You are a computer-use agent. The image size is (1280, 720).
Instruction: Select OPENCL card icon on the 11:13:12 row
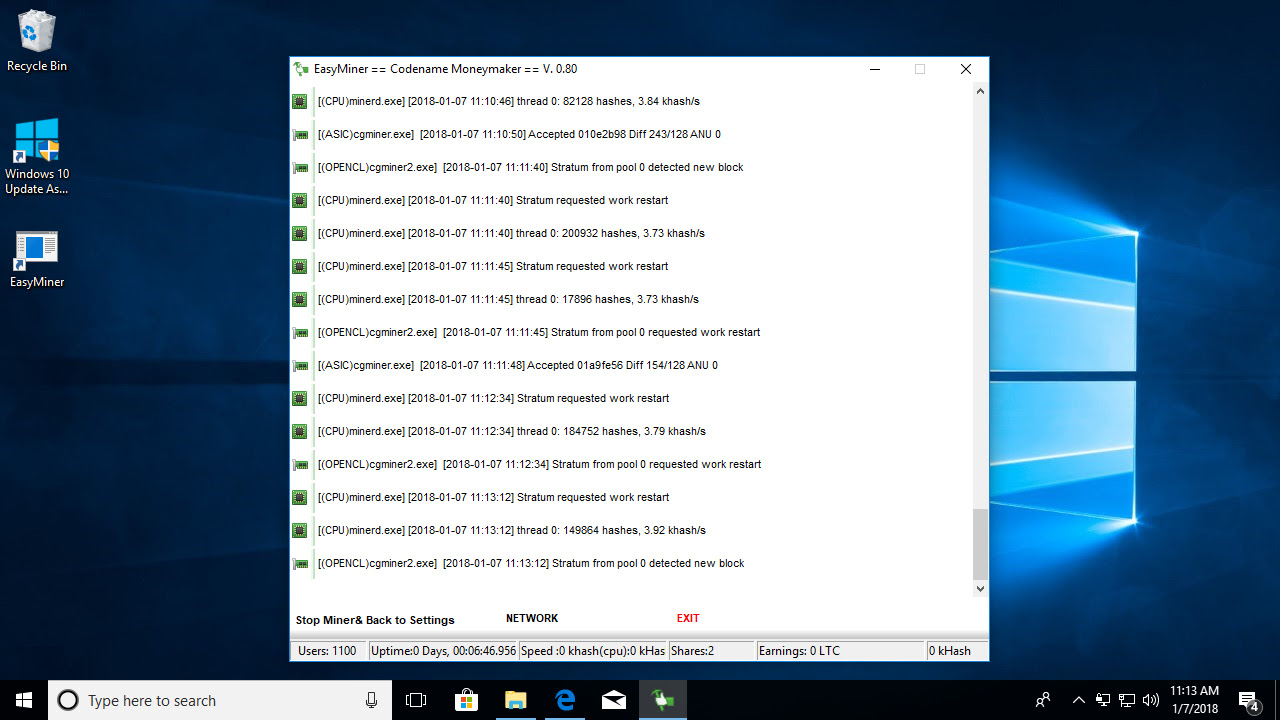pyautogui.click(x=299, y=563)
